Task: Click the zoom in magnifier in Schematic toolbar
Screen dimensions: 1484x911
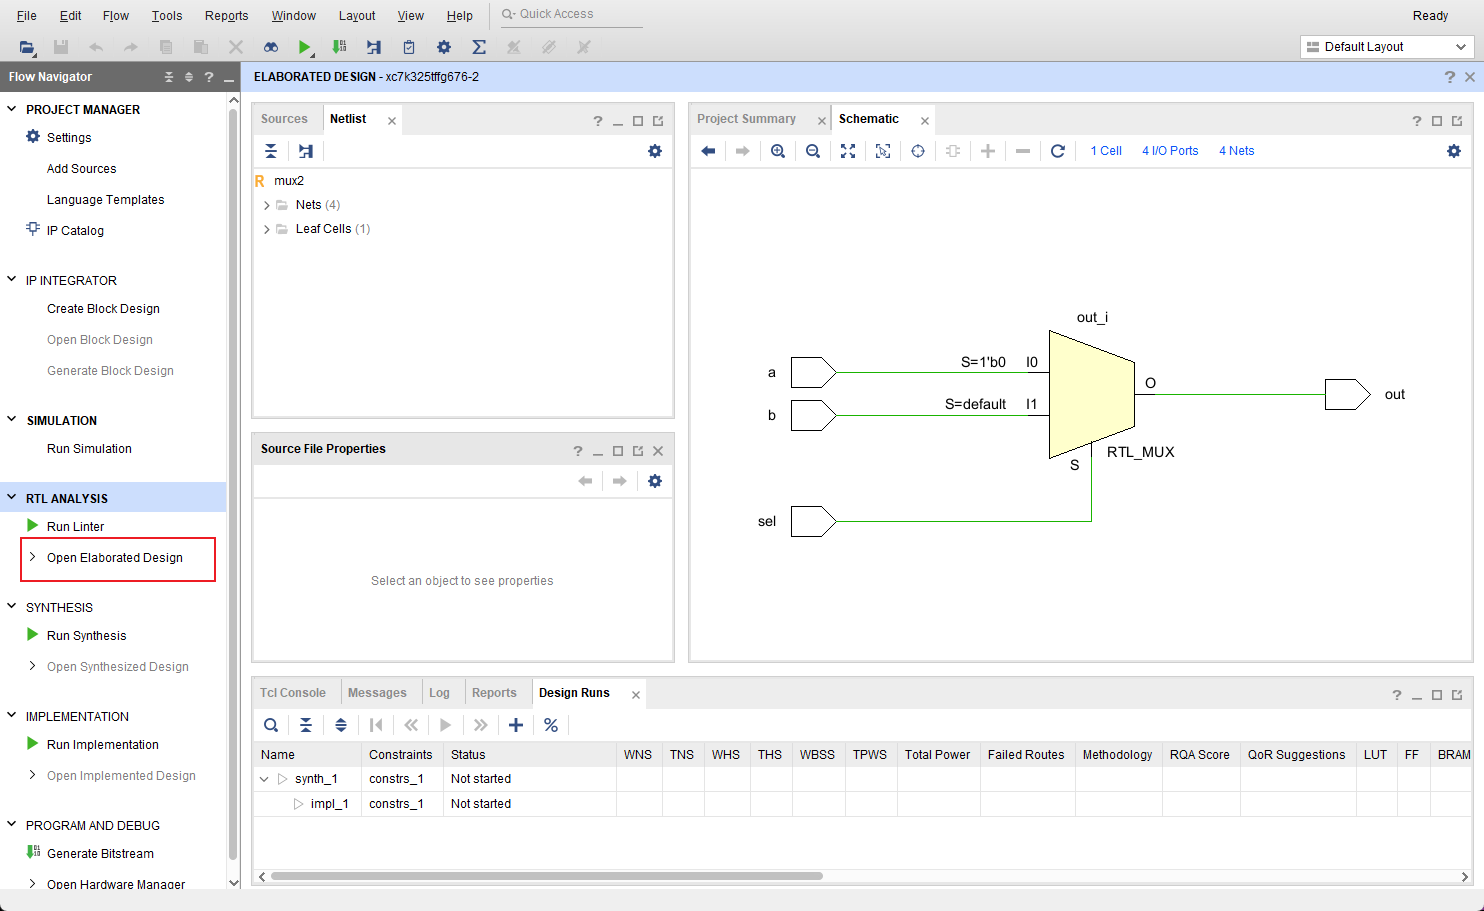Action: [x=777, y=151]
